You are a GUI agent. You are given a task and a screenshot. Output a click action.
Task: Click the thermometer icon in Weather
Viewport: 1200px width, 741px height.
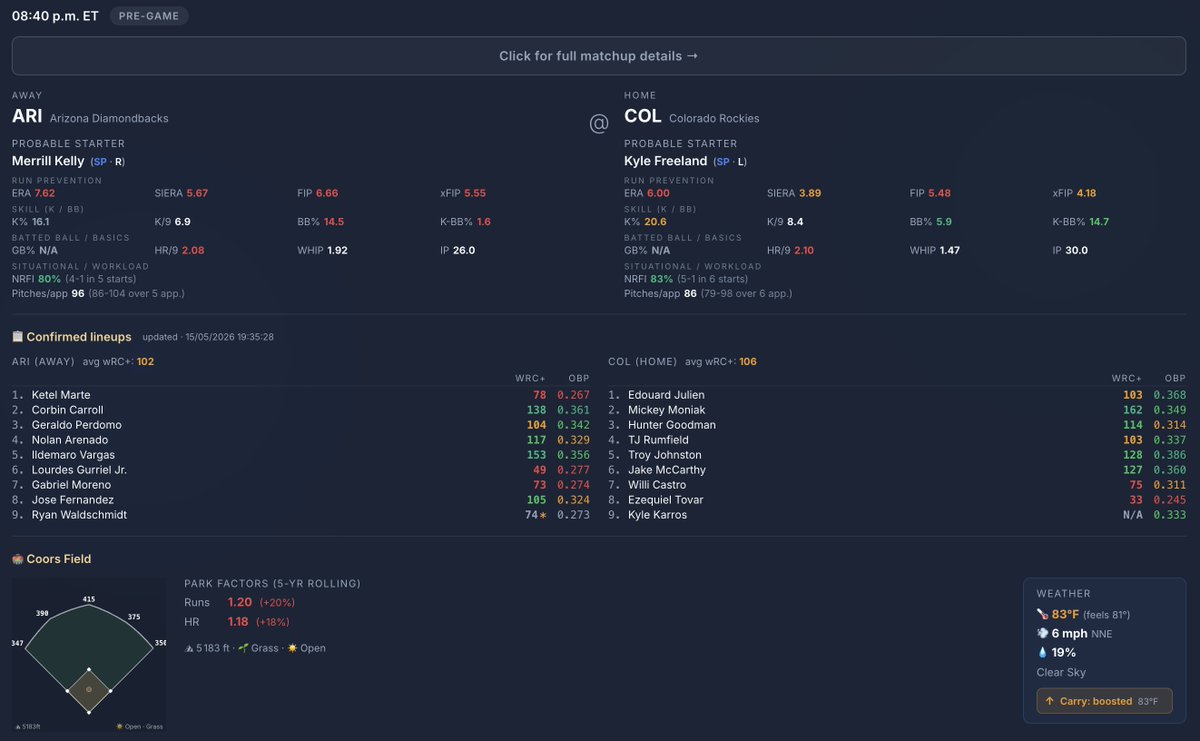point(1043,614)
